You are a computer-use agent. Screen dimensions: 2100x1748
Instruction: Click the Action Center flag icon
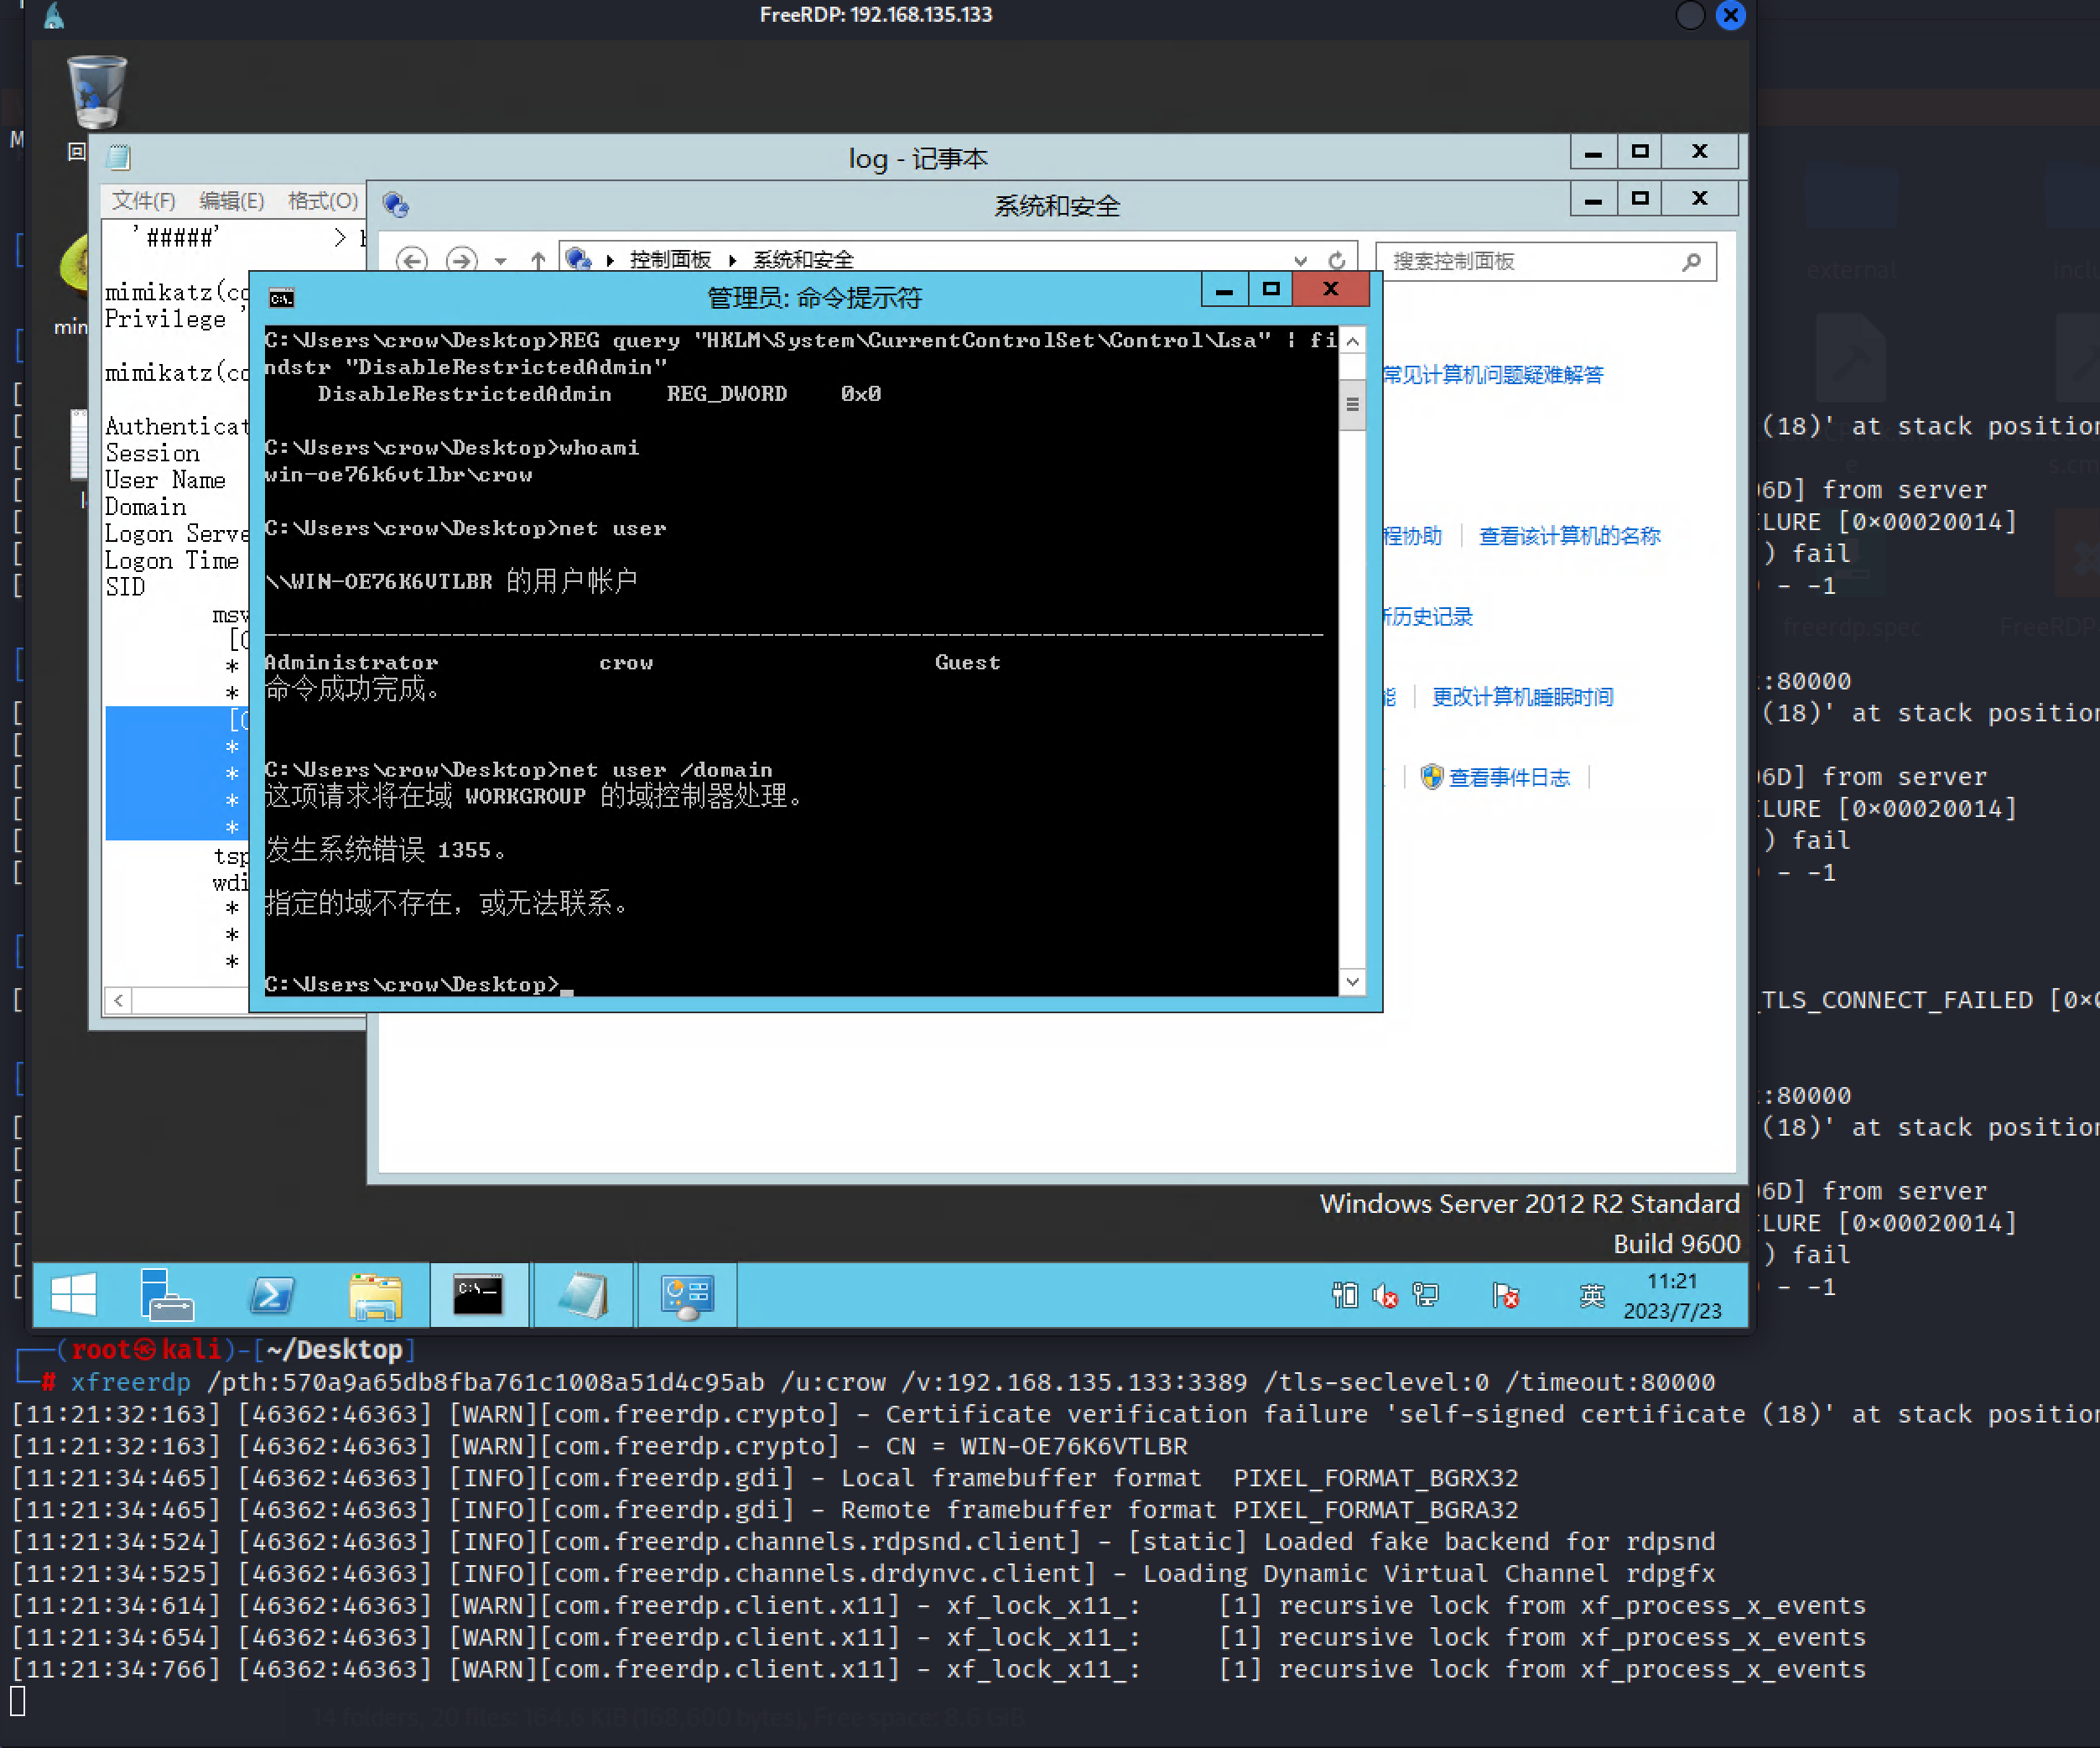pos(1505,1296)
